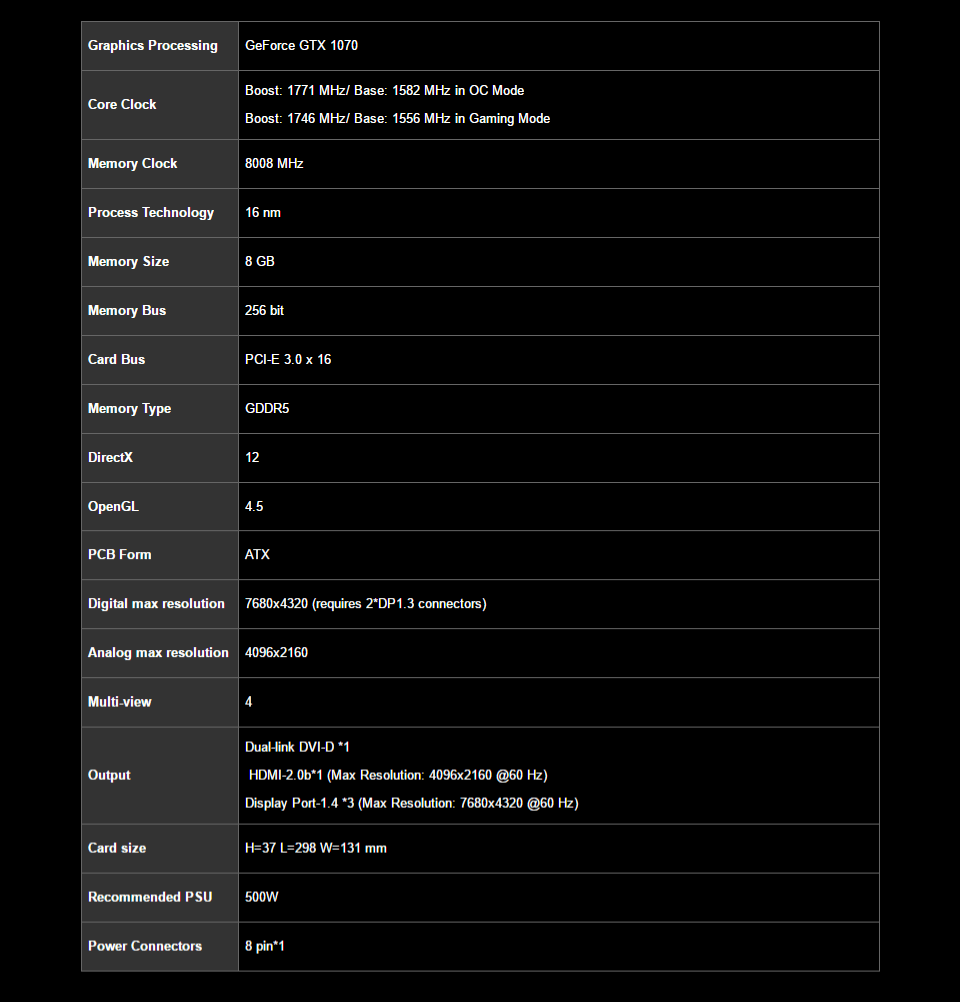Screen dimensions: 960x1002
Task: Click the GDDR5 memory type value
Action: [x=267, y=409]
